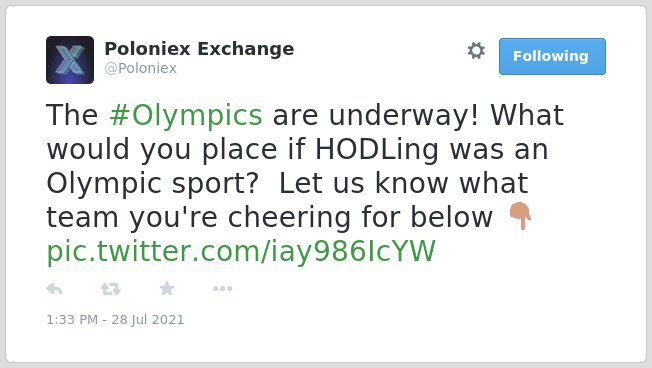Click the reply arrow icon
The width and height of the screenshot is (652, 368).
coord(54,289)
